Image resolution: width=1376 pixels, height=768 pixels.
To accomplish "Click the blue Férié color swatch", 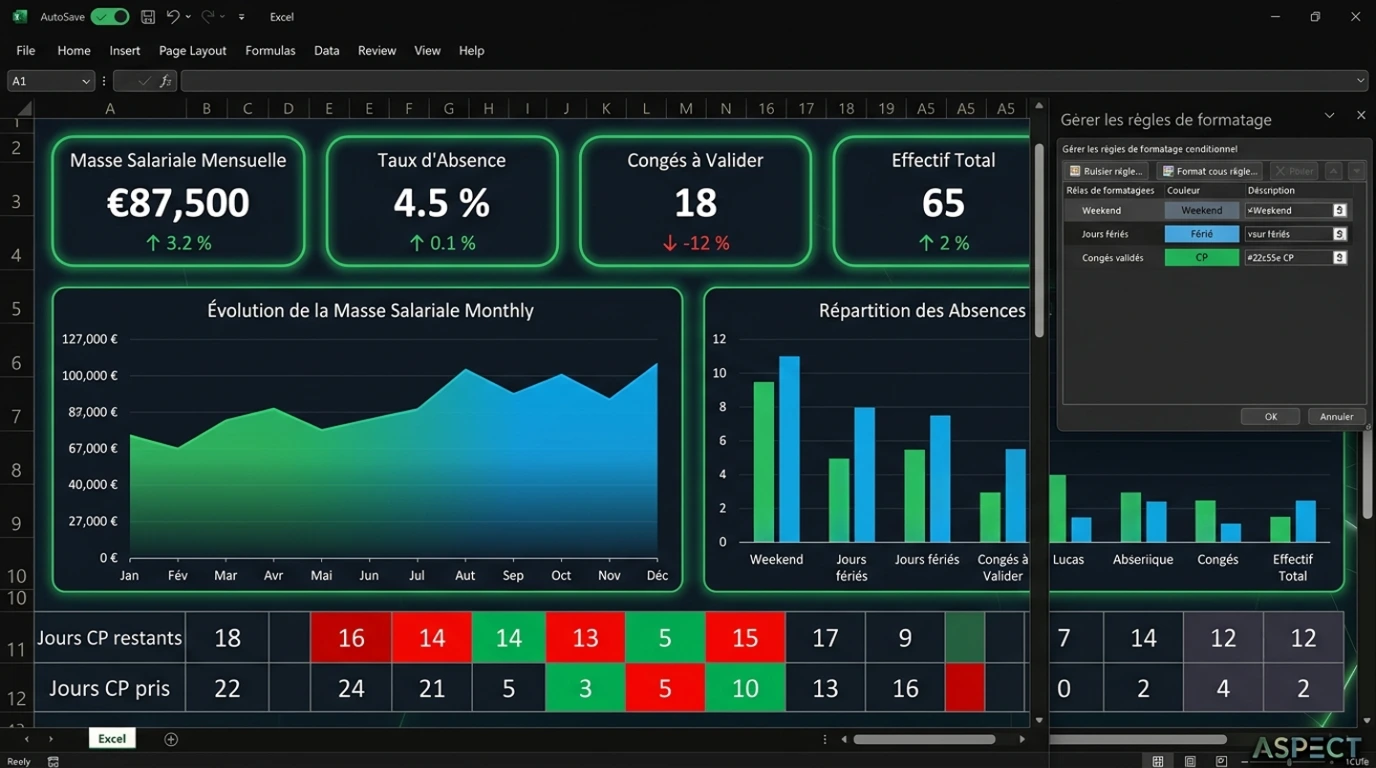I will pyautogui.click(x=1202, y=234).
